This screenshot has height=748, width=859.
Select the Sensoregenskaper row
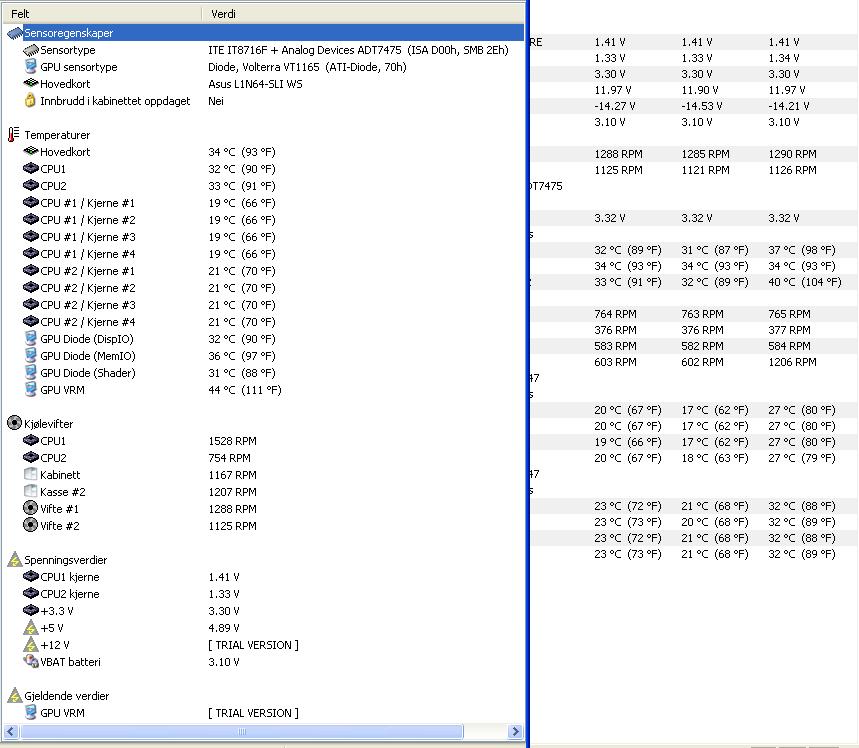[x=273, y=33]
